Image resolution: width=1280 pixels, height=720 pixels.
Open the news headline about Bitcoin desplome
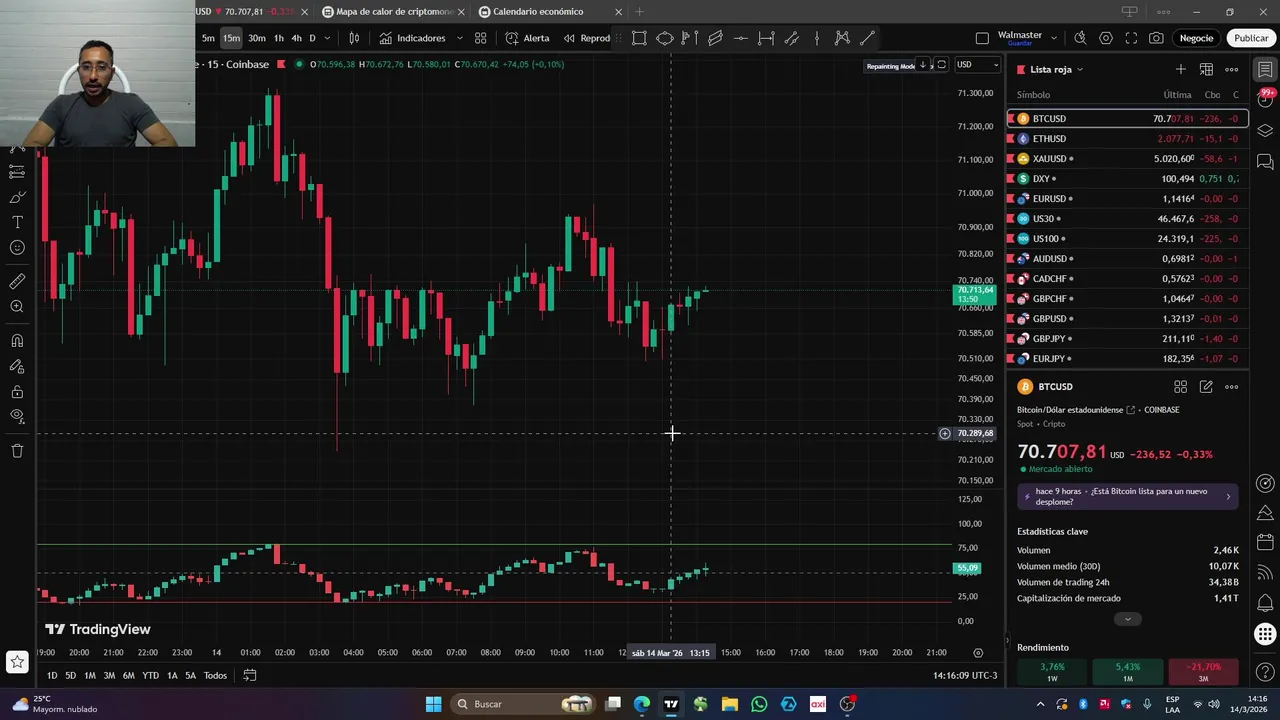pos(1127,496)
